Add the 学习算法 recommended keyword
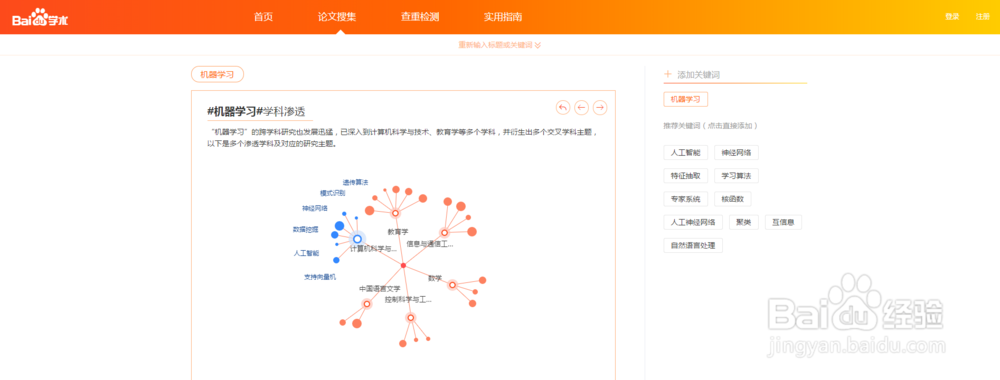1000x380 pixels. [737, 176]
